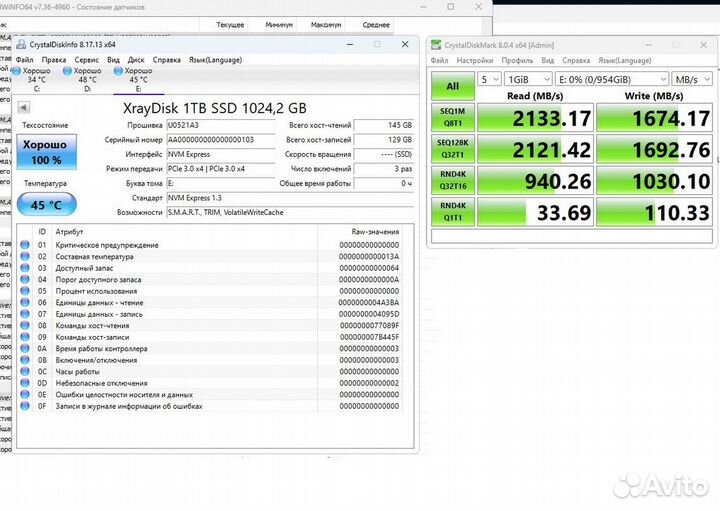Click the Raw-значения column header
This screenshot has width=720, height=511.
(x=375, y=232)
